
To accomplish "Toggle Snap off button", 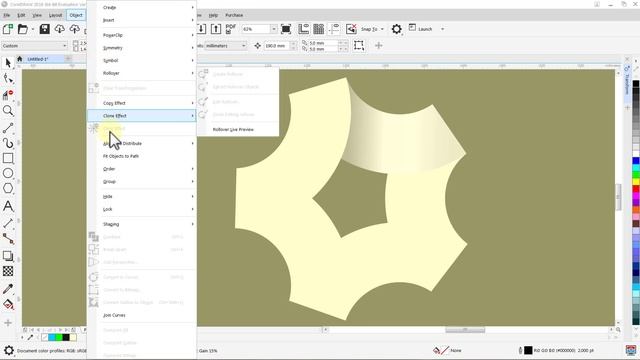I will click(351, 29).
